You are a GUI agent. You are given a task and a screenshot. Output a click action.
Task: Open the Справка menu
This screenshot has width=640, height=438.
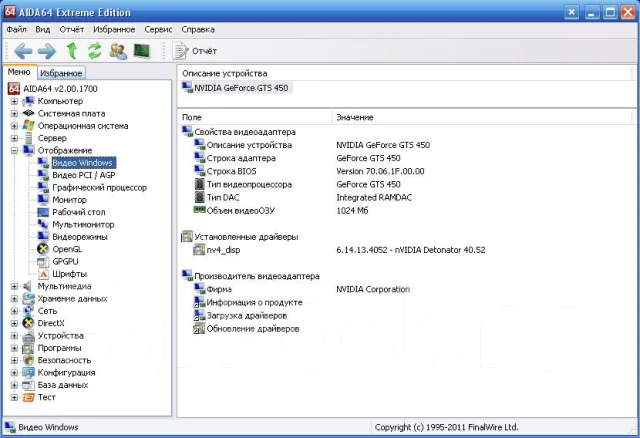coord(198,29)
